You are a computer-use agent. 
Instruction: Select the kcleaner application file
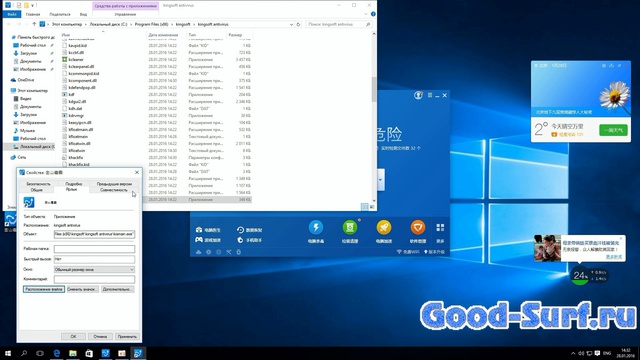tap(76, 60)
